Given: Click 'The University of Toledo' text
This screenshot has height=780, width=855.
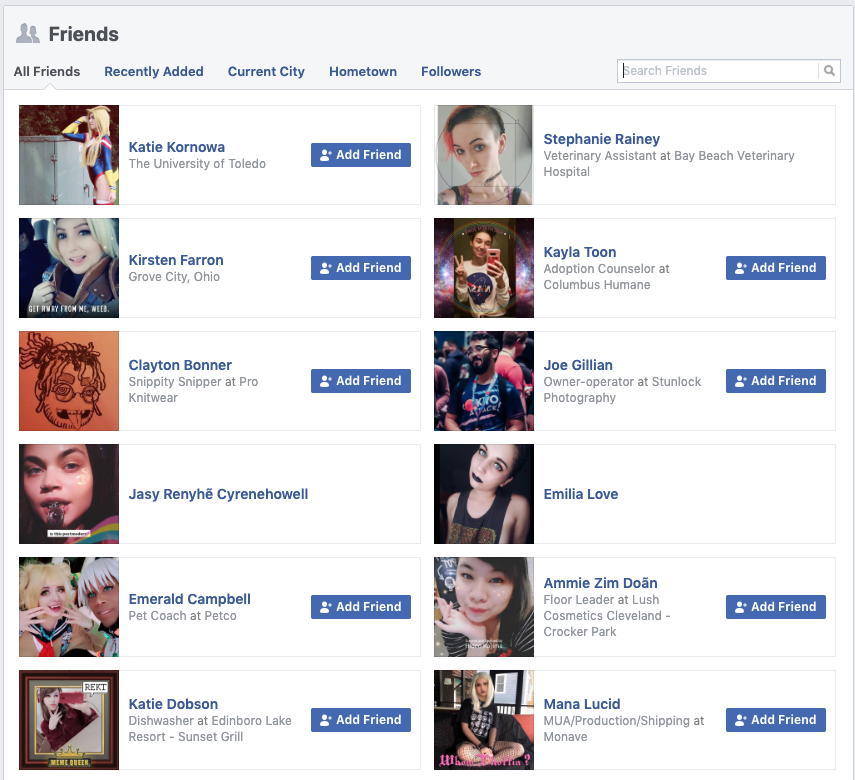Looking at the screenshot, I should (197, 164).
